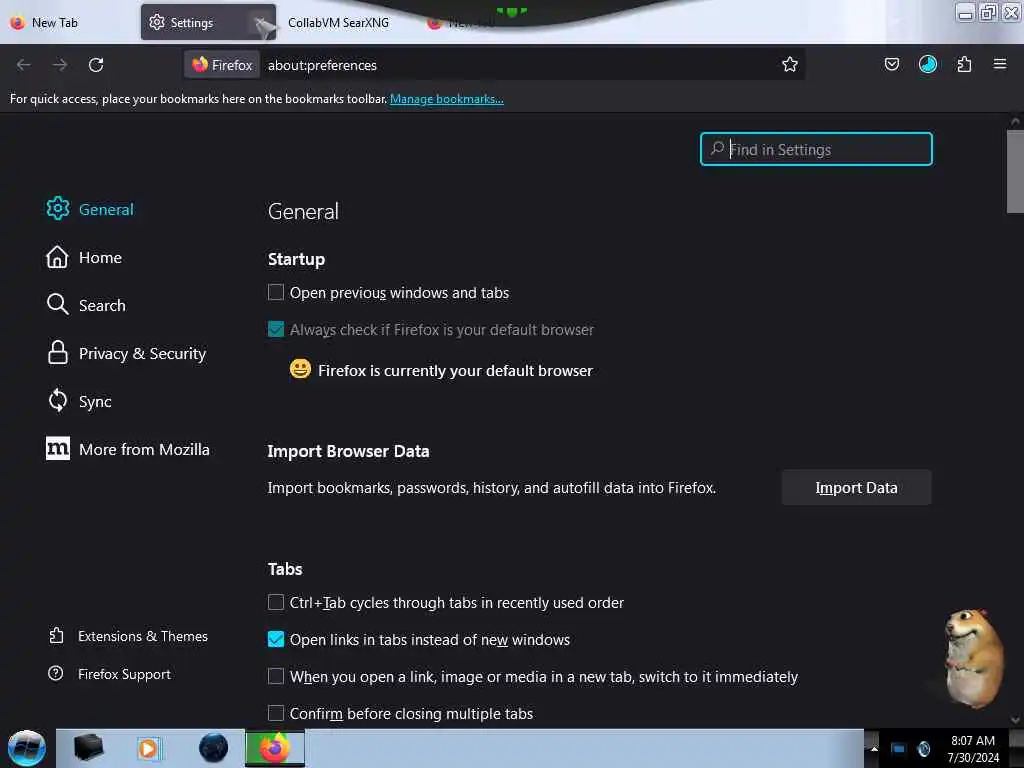The height and width of the screenshot is (768, 1024).
Task: Enable Open previous windows and tabs
Action: pos(276,292)
